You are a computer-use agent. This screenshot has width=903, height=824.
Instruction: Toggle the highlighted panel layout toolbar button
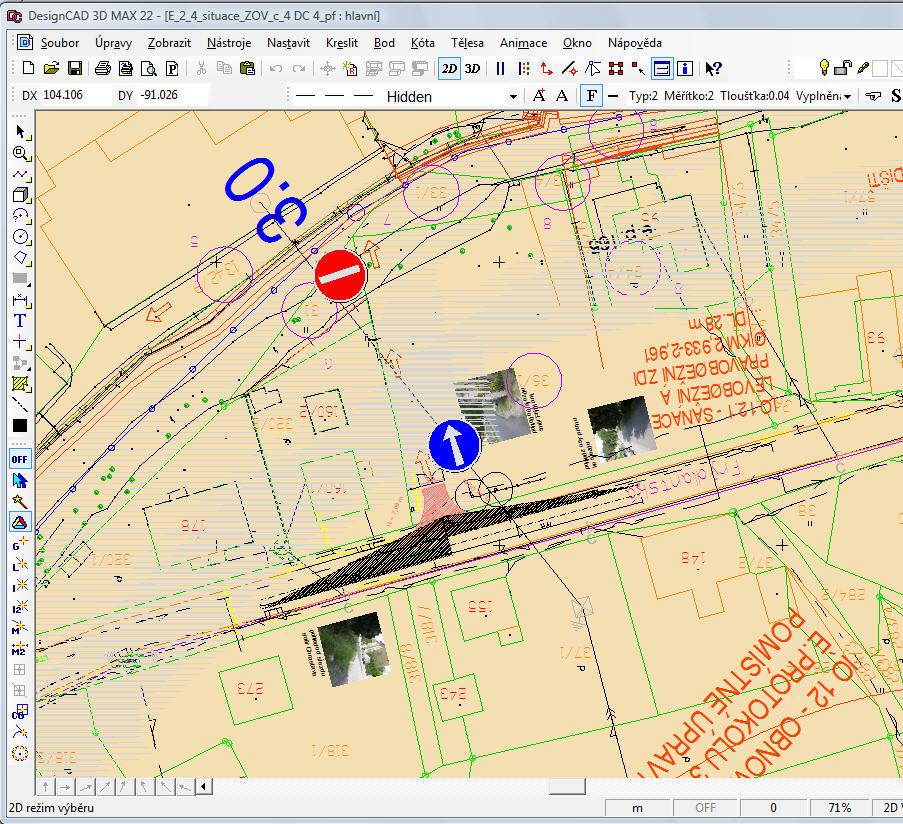[x=662, y=69]
